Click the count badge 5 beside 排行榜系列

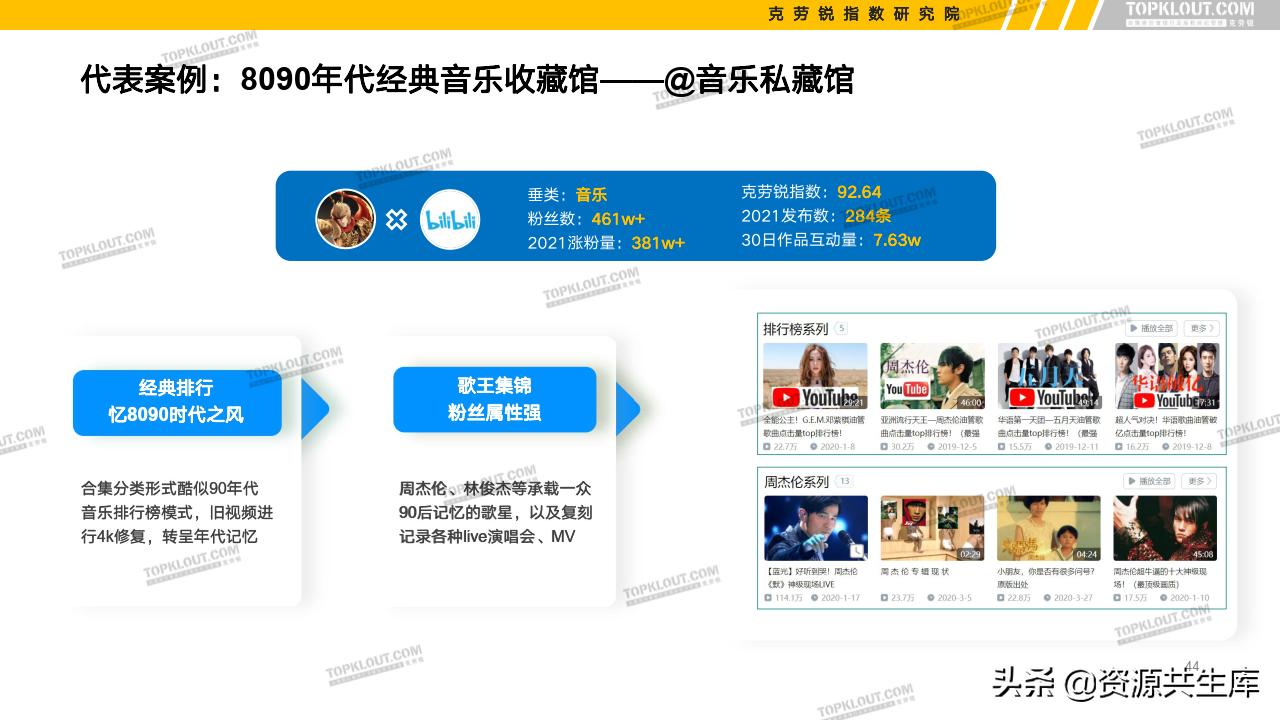pyautogui.click(x=841, y=327)
